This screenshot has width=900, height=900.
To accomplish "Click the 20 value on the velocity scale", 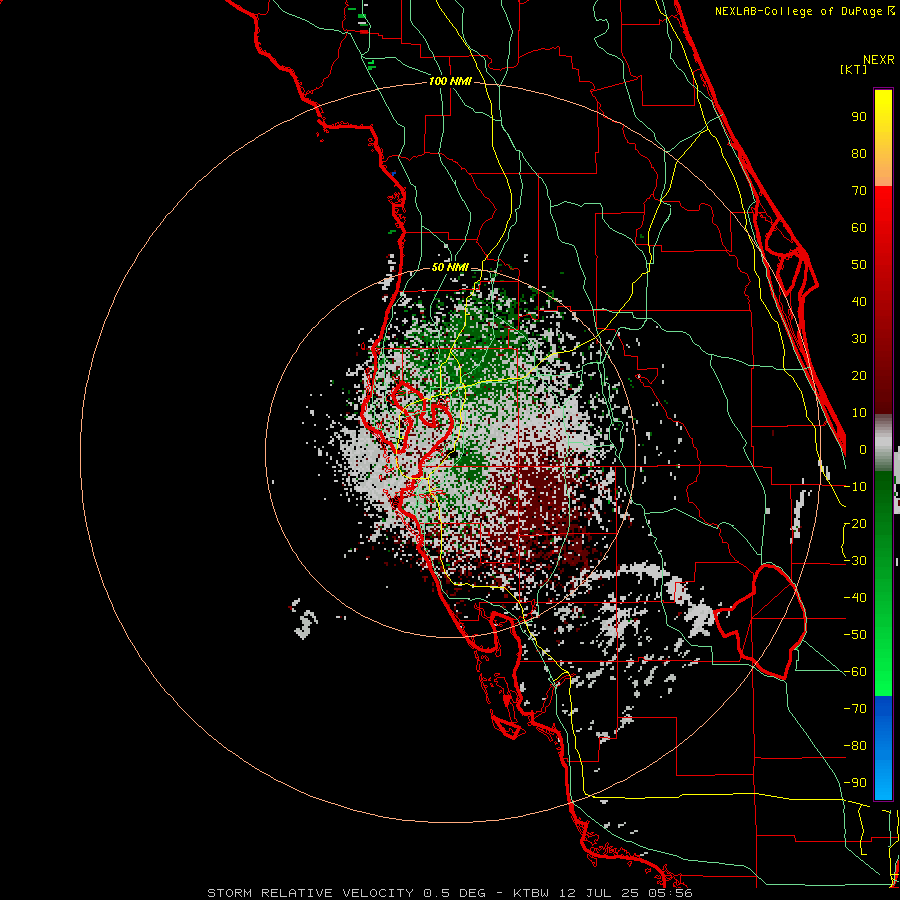I will [859, 376].
